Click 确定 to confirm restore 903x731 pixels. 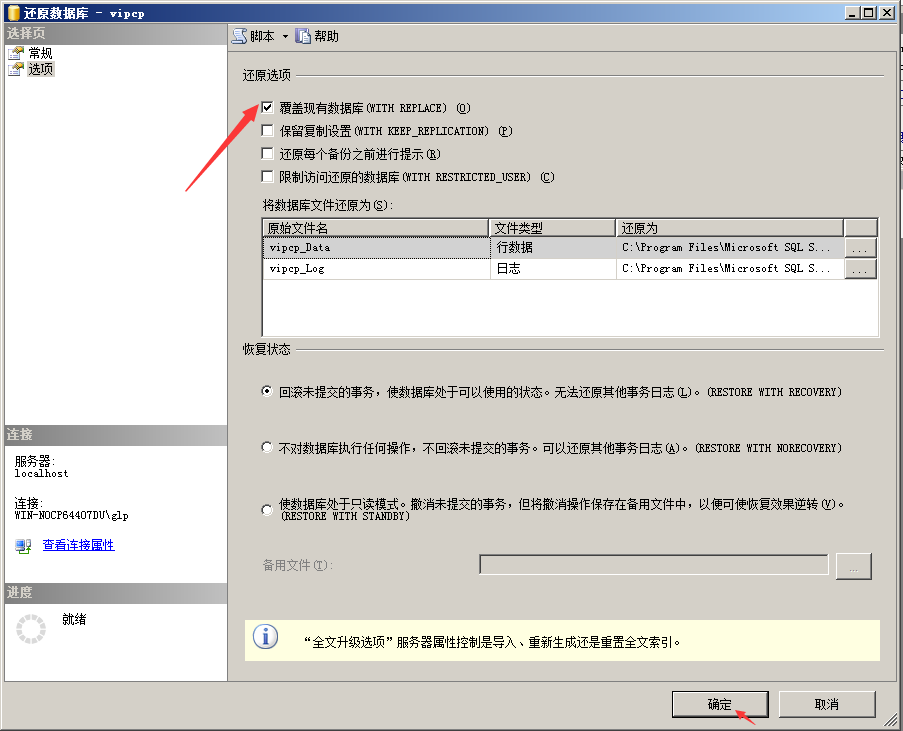click(x=720, y=704)
